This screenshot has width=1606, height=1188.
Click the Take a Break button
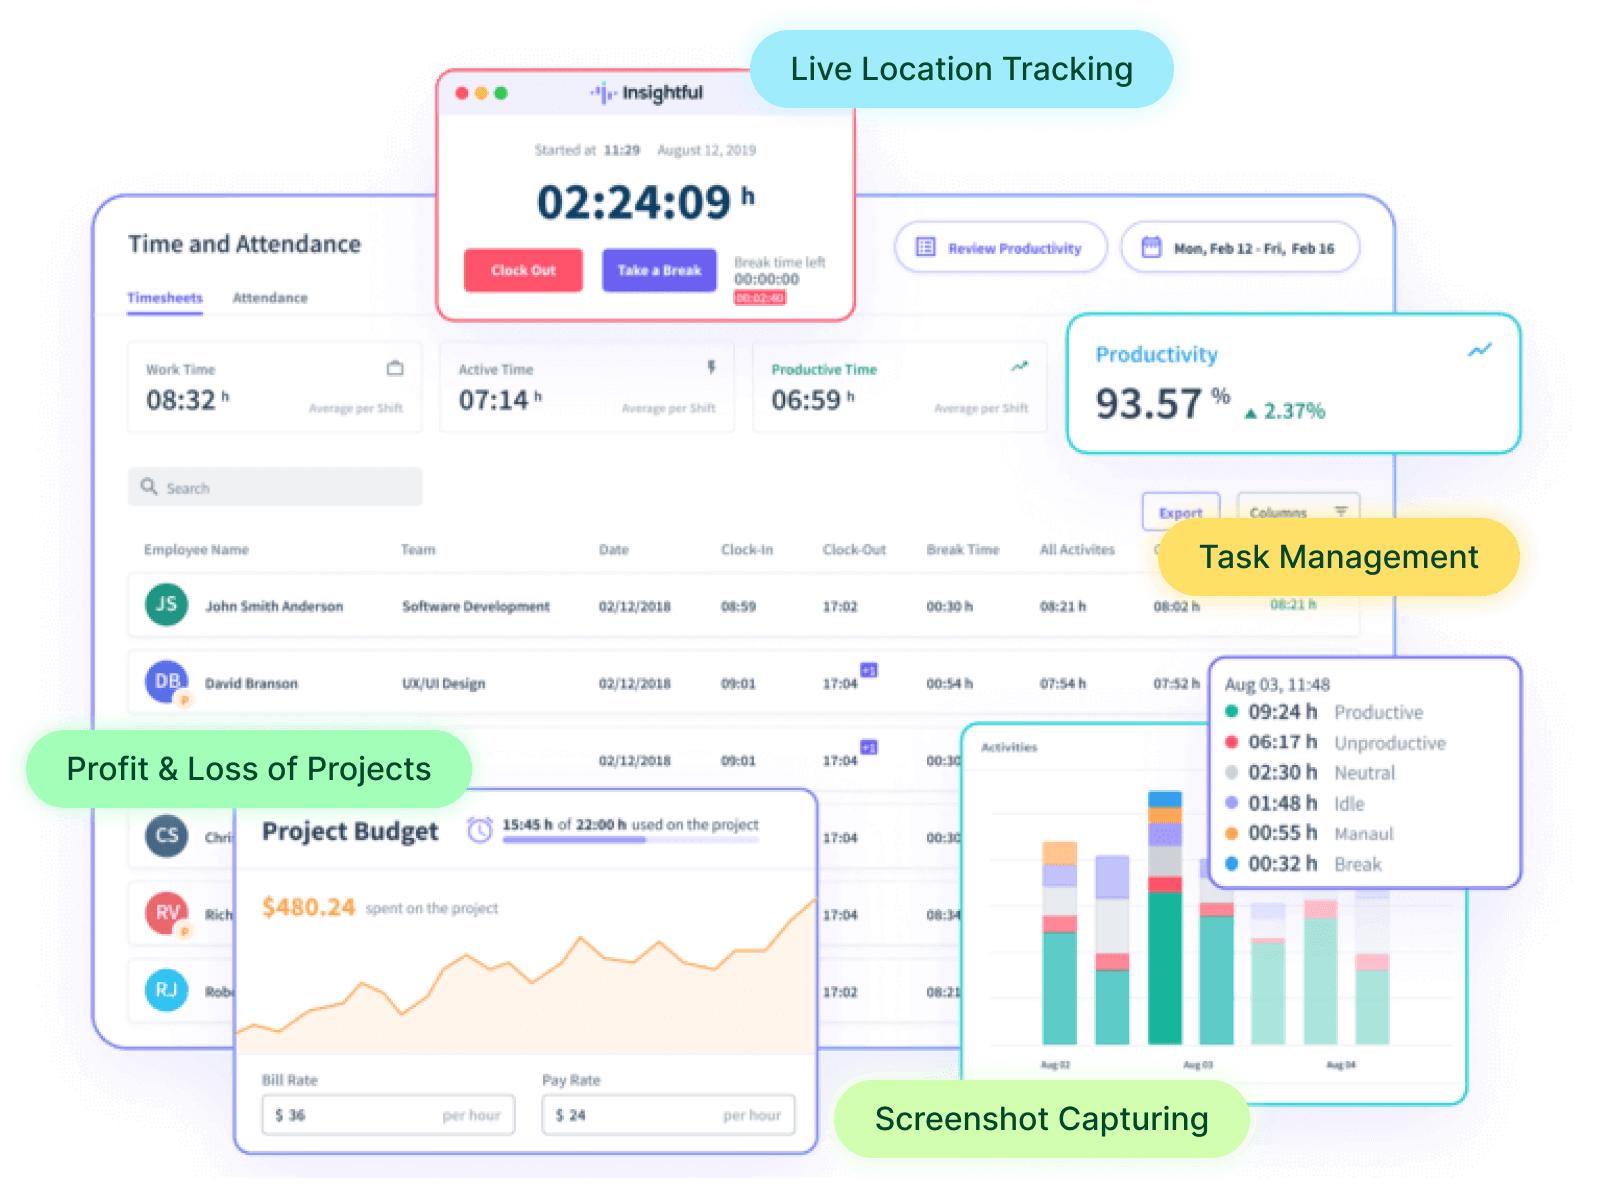coord(659,270)
